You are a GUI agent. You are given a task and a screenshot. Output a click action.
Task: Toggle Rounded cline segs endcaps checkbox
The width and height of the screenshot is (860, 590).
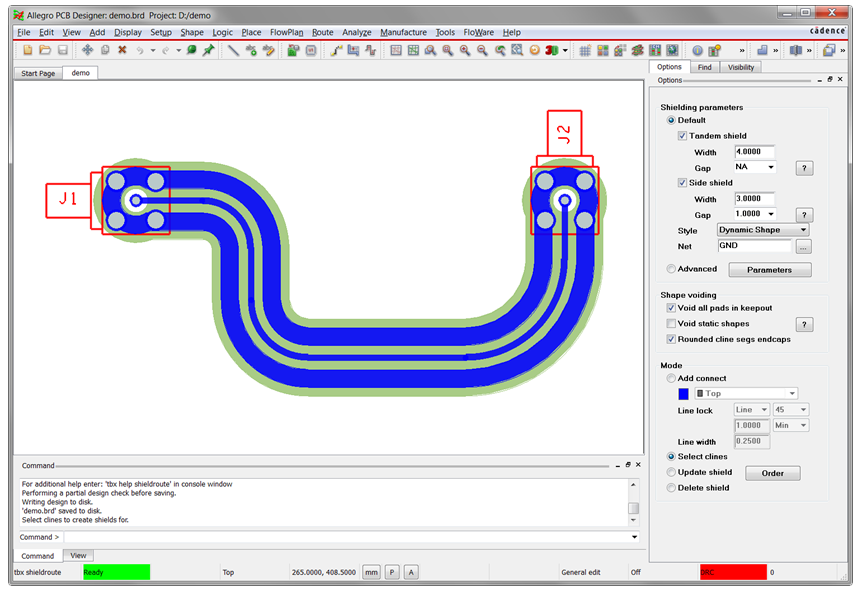[x=670, y=339]
